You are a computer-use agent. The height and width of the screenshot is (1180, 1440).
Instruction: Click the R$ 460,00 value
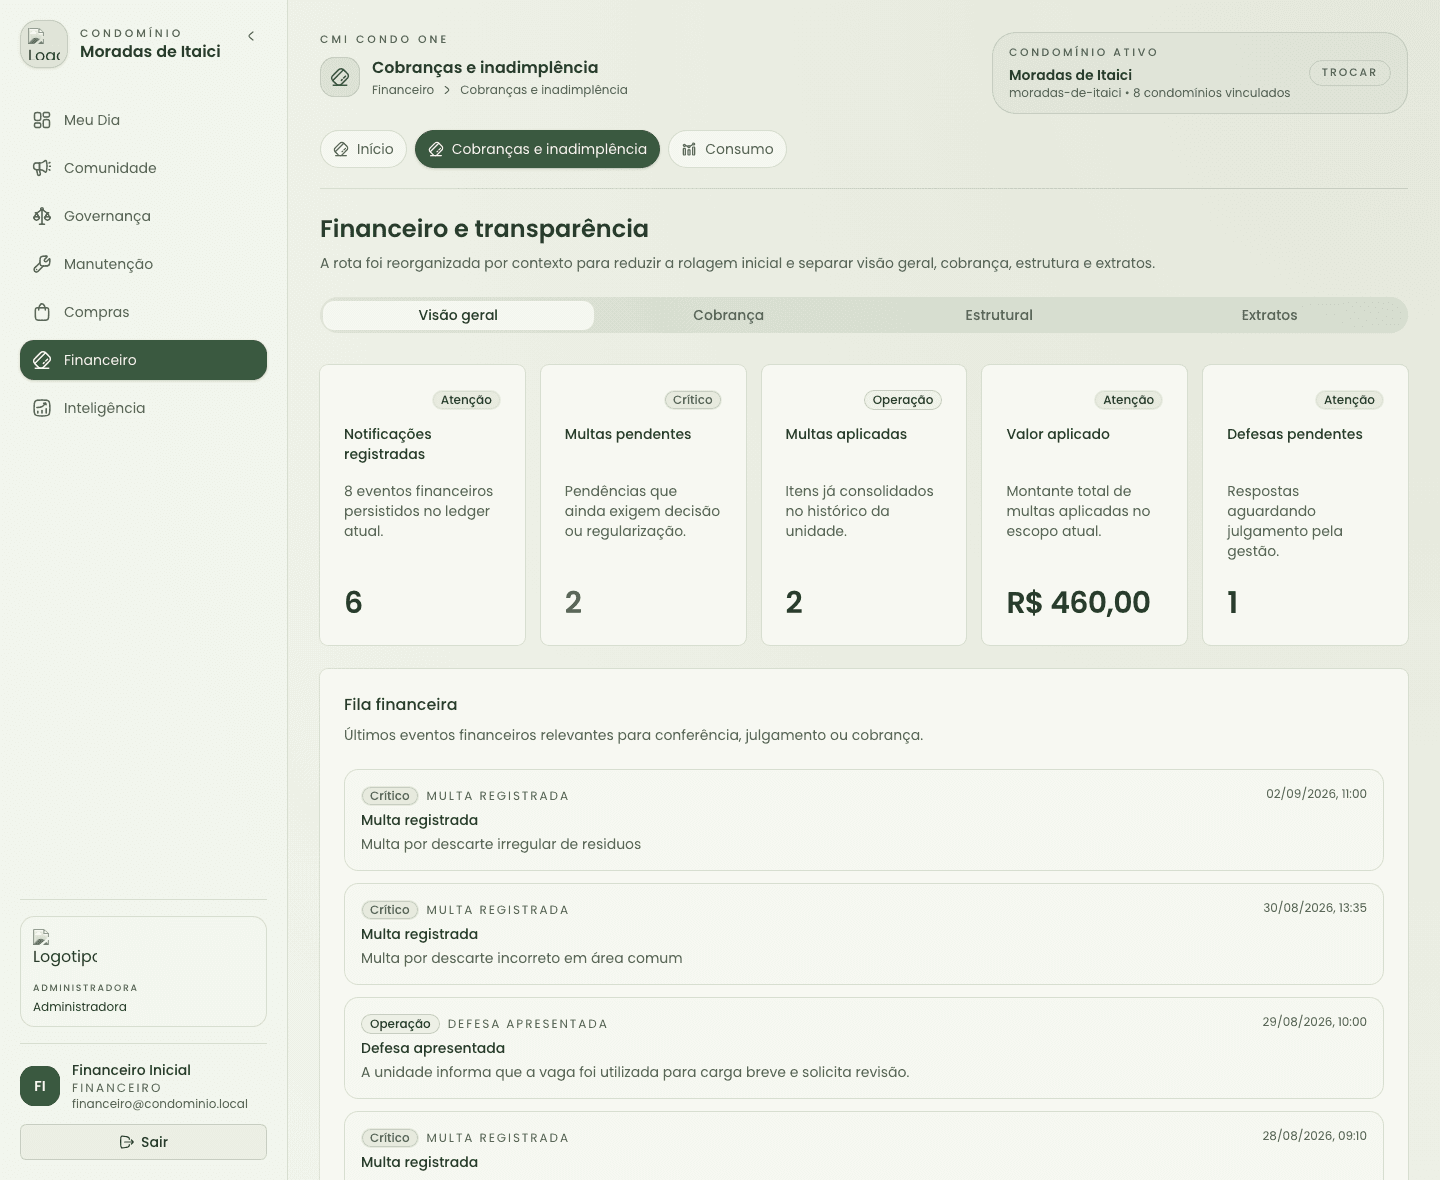pyautogui.click(x=1078, y=602)
